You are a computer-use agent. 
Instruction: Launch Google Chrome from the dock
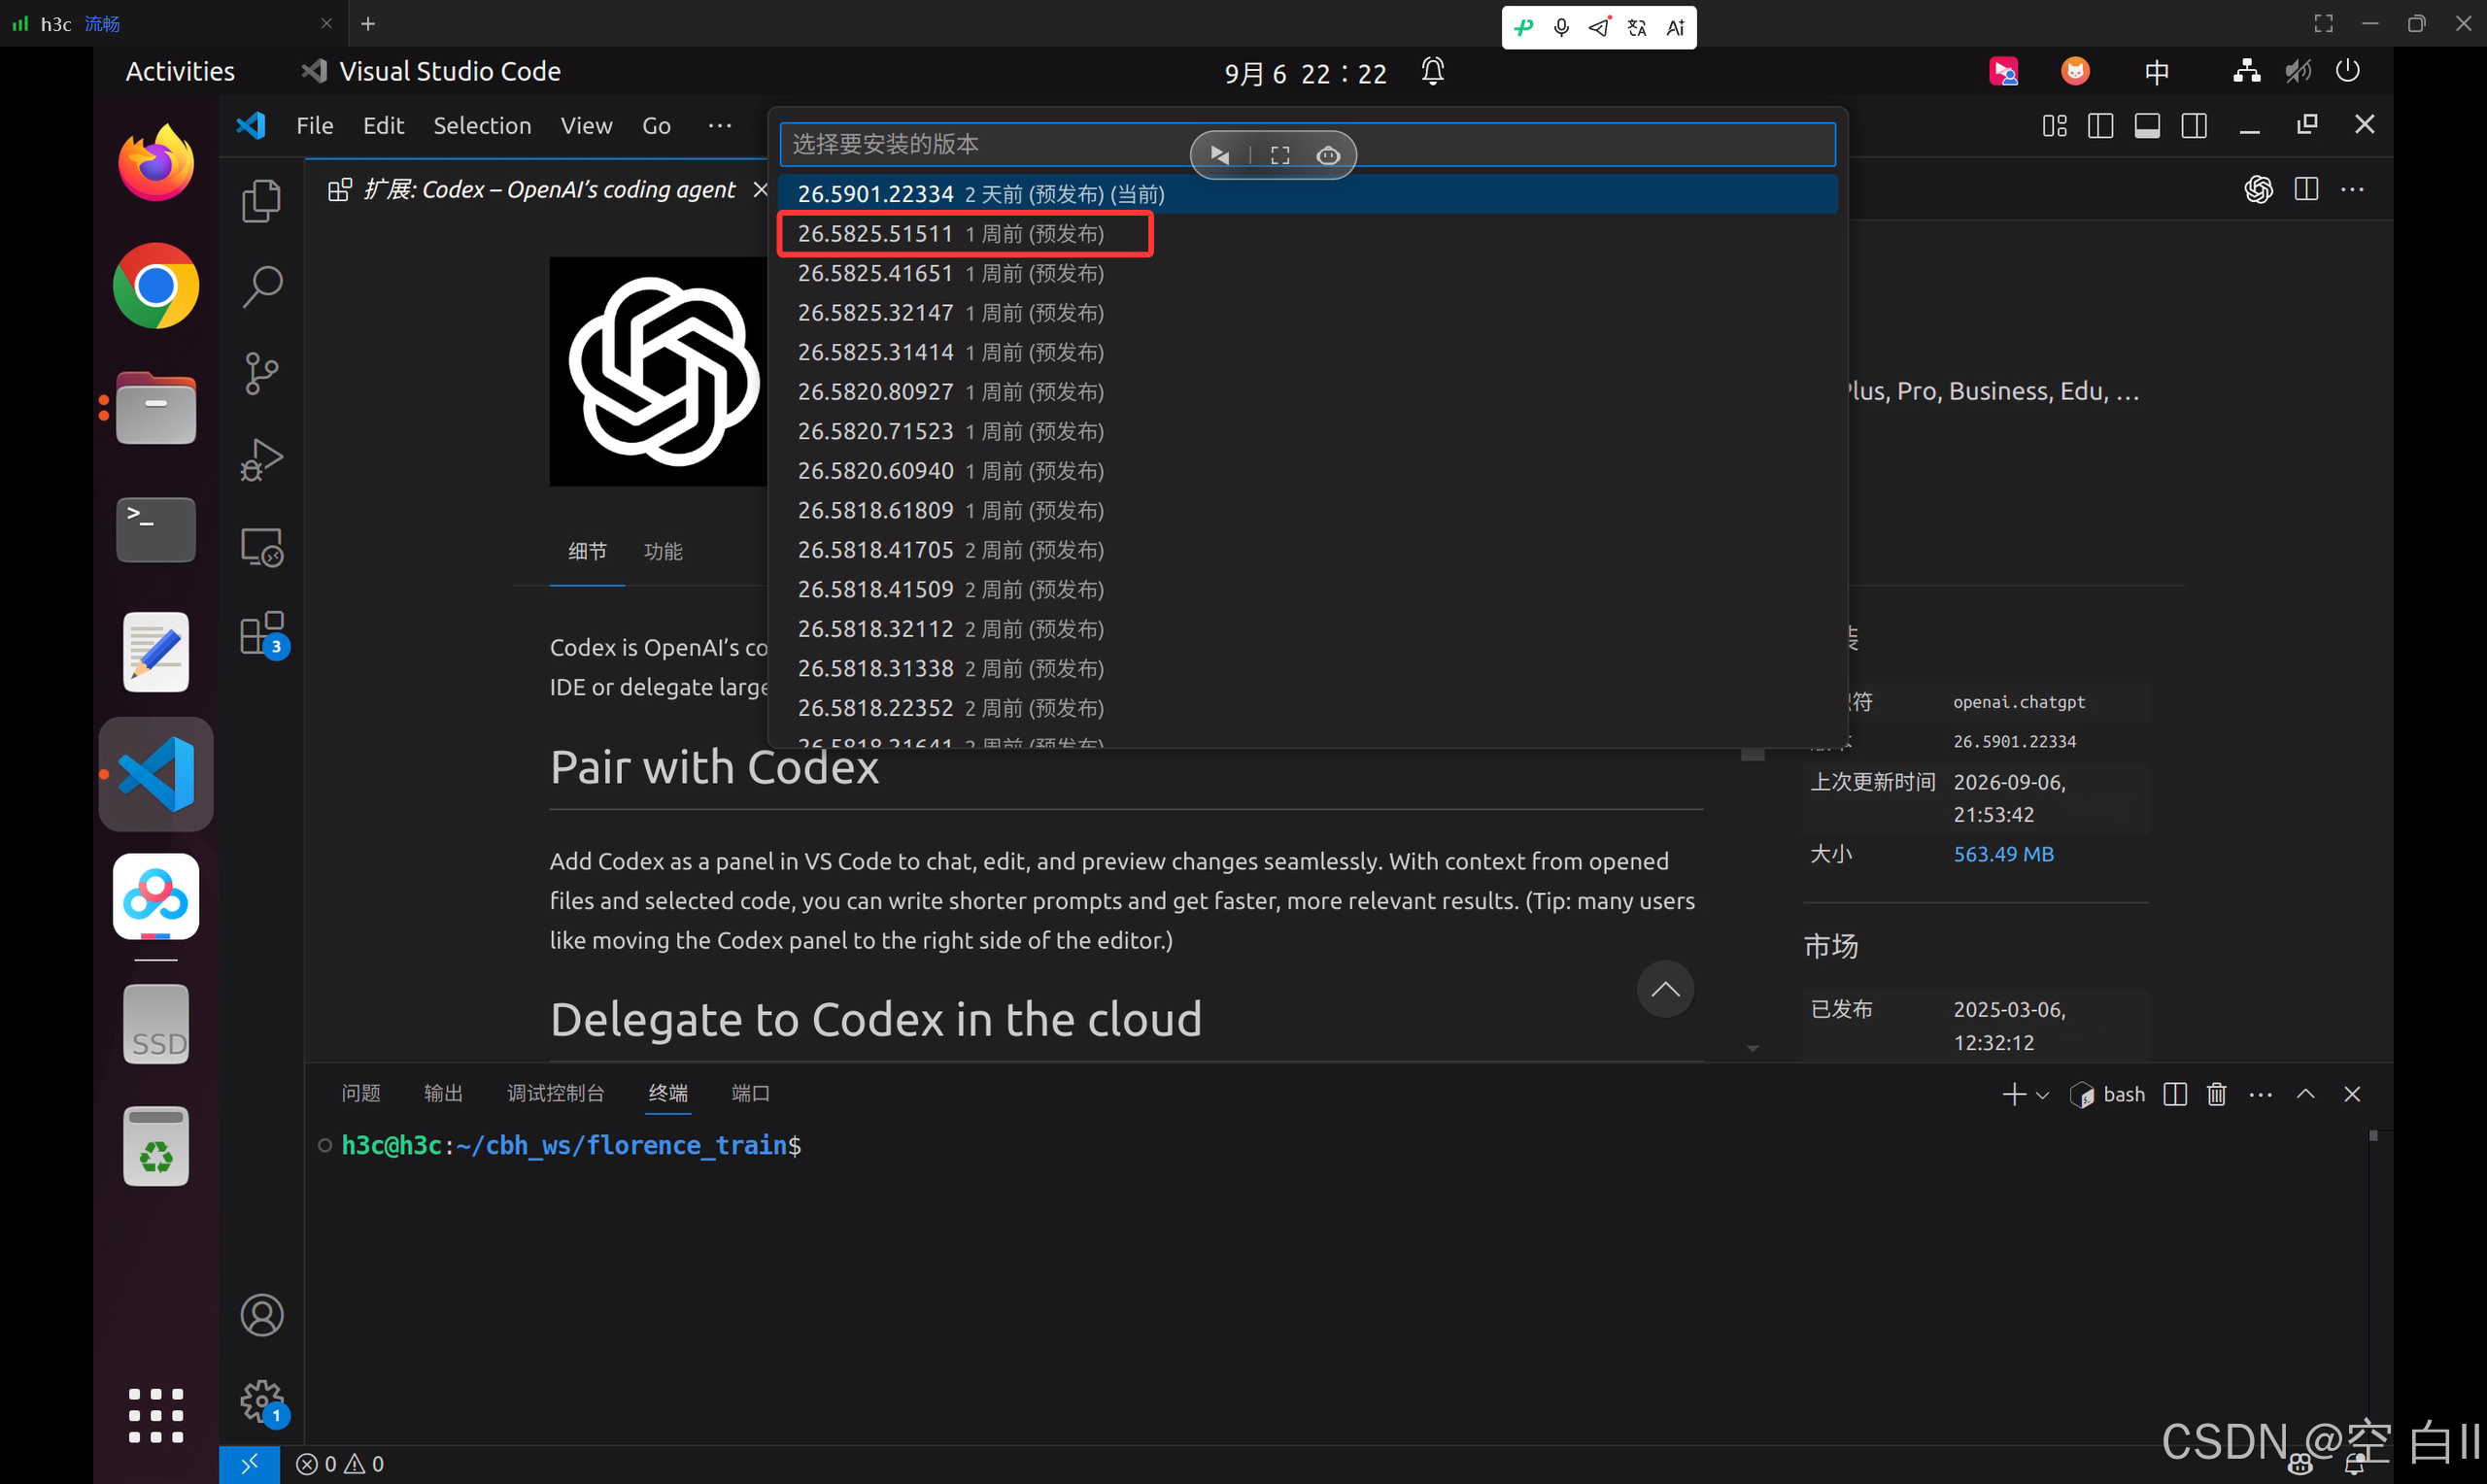point(156,286)
